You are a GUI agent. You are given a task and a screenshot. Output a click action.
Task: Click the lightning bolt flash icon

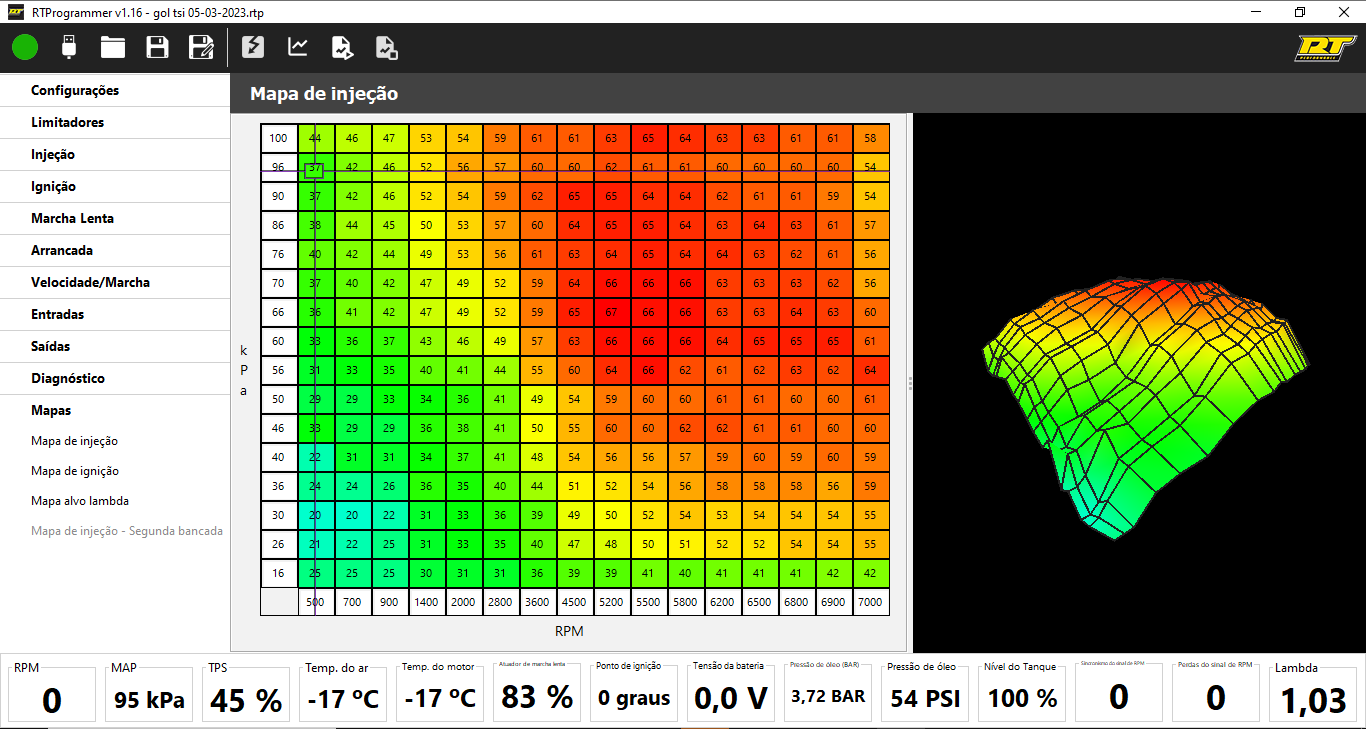pos(254,46)
